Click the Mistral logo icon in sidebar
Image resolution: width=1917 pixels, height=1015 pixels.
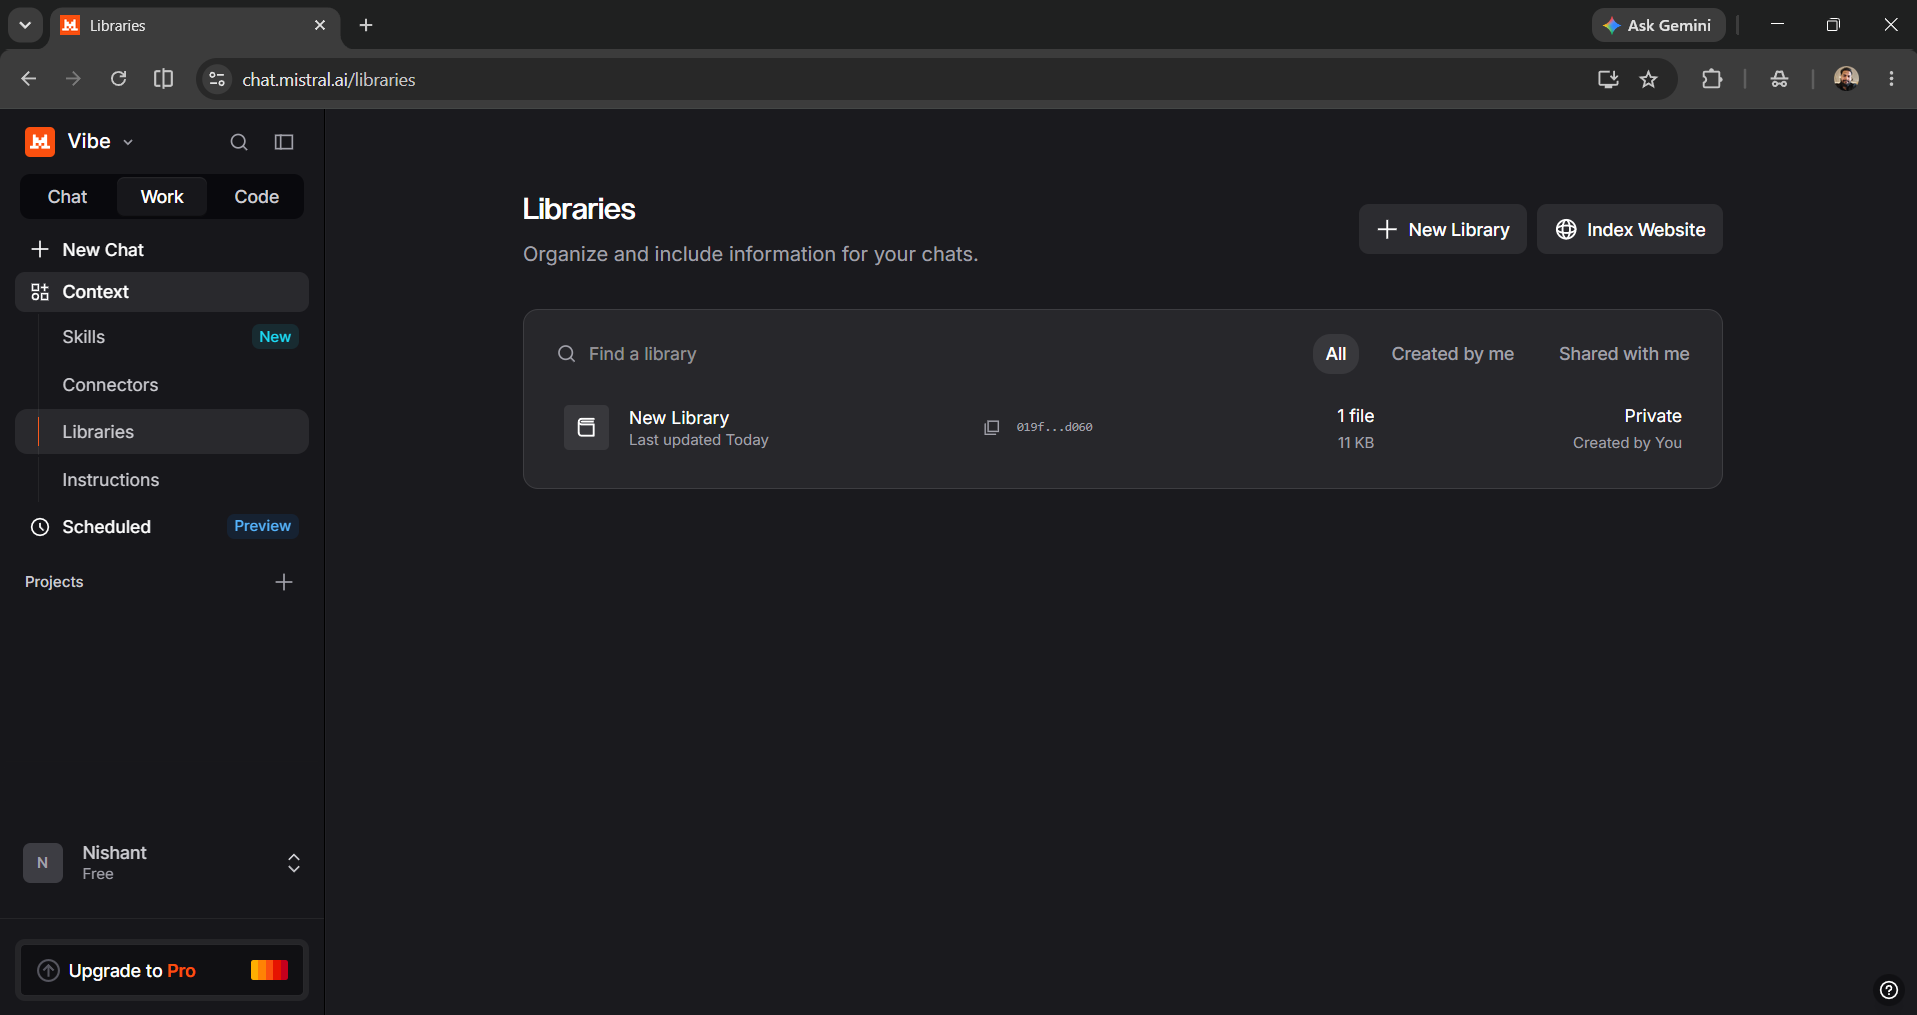click(x=40, y=142)
